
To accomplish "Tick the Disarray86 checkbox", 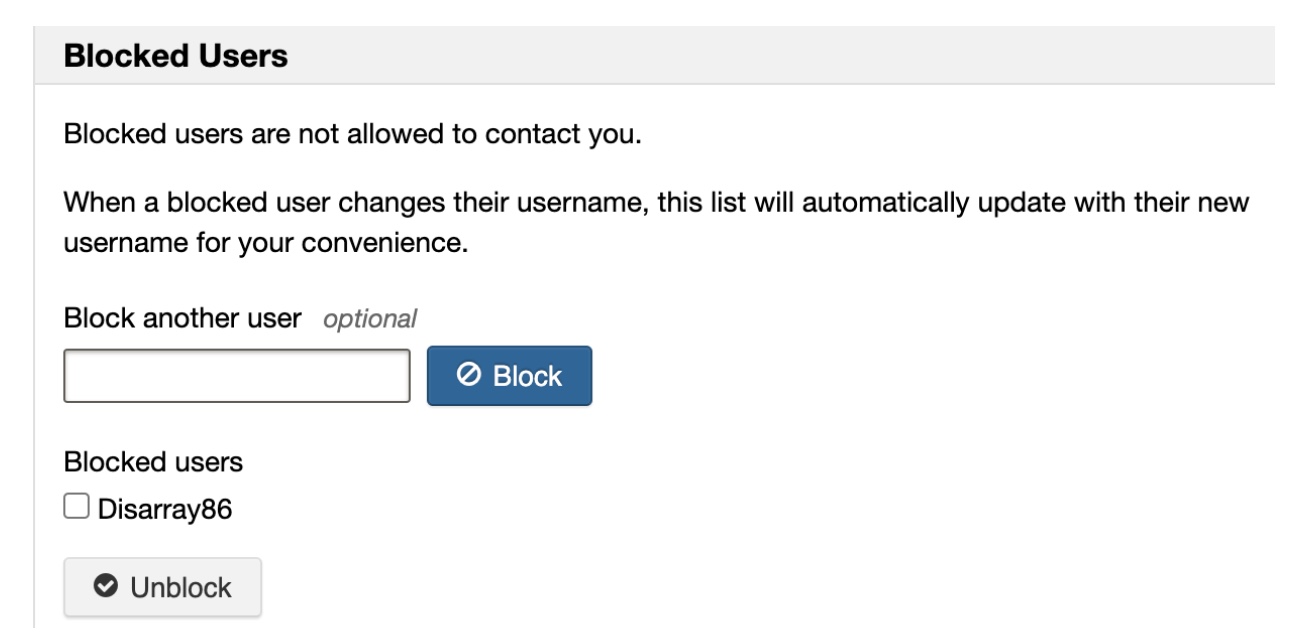I will (x=75, y=510).
